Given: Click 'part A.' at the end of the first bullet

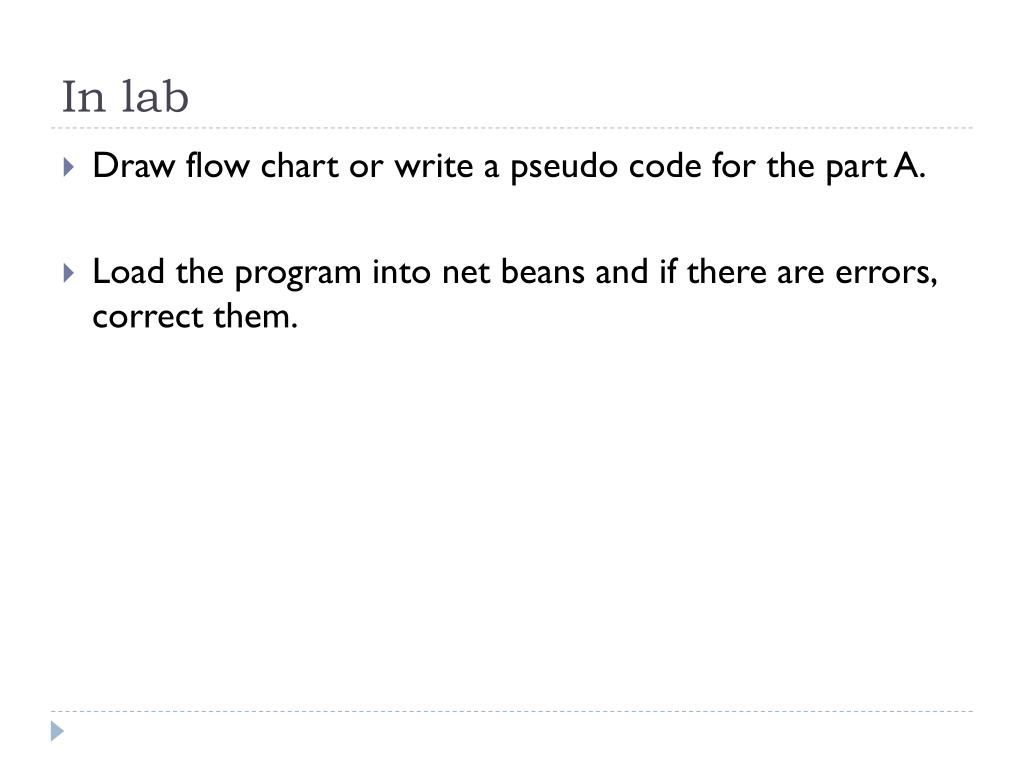Looking at the screenshot, I should [876, 167].
